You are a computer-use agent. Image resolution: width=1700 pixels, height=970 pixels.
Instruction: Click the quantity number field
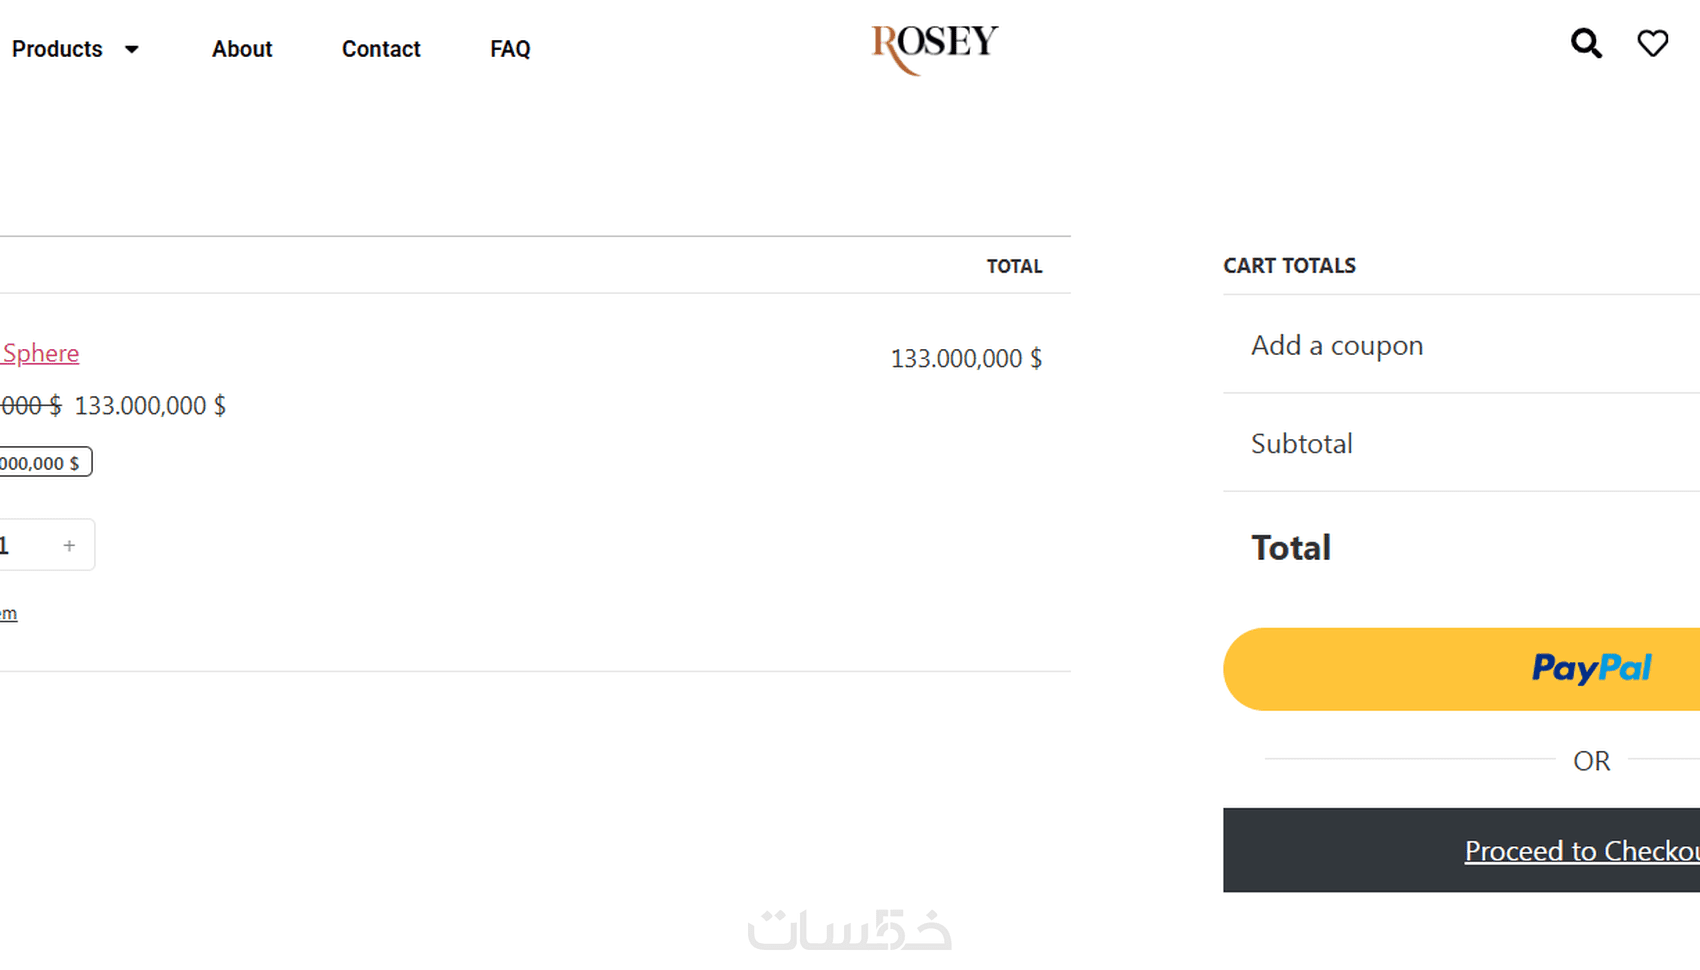[8, 545]
